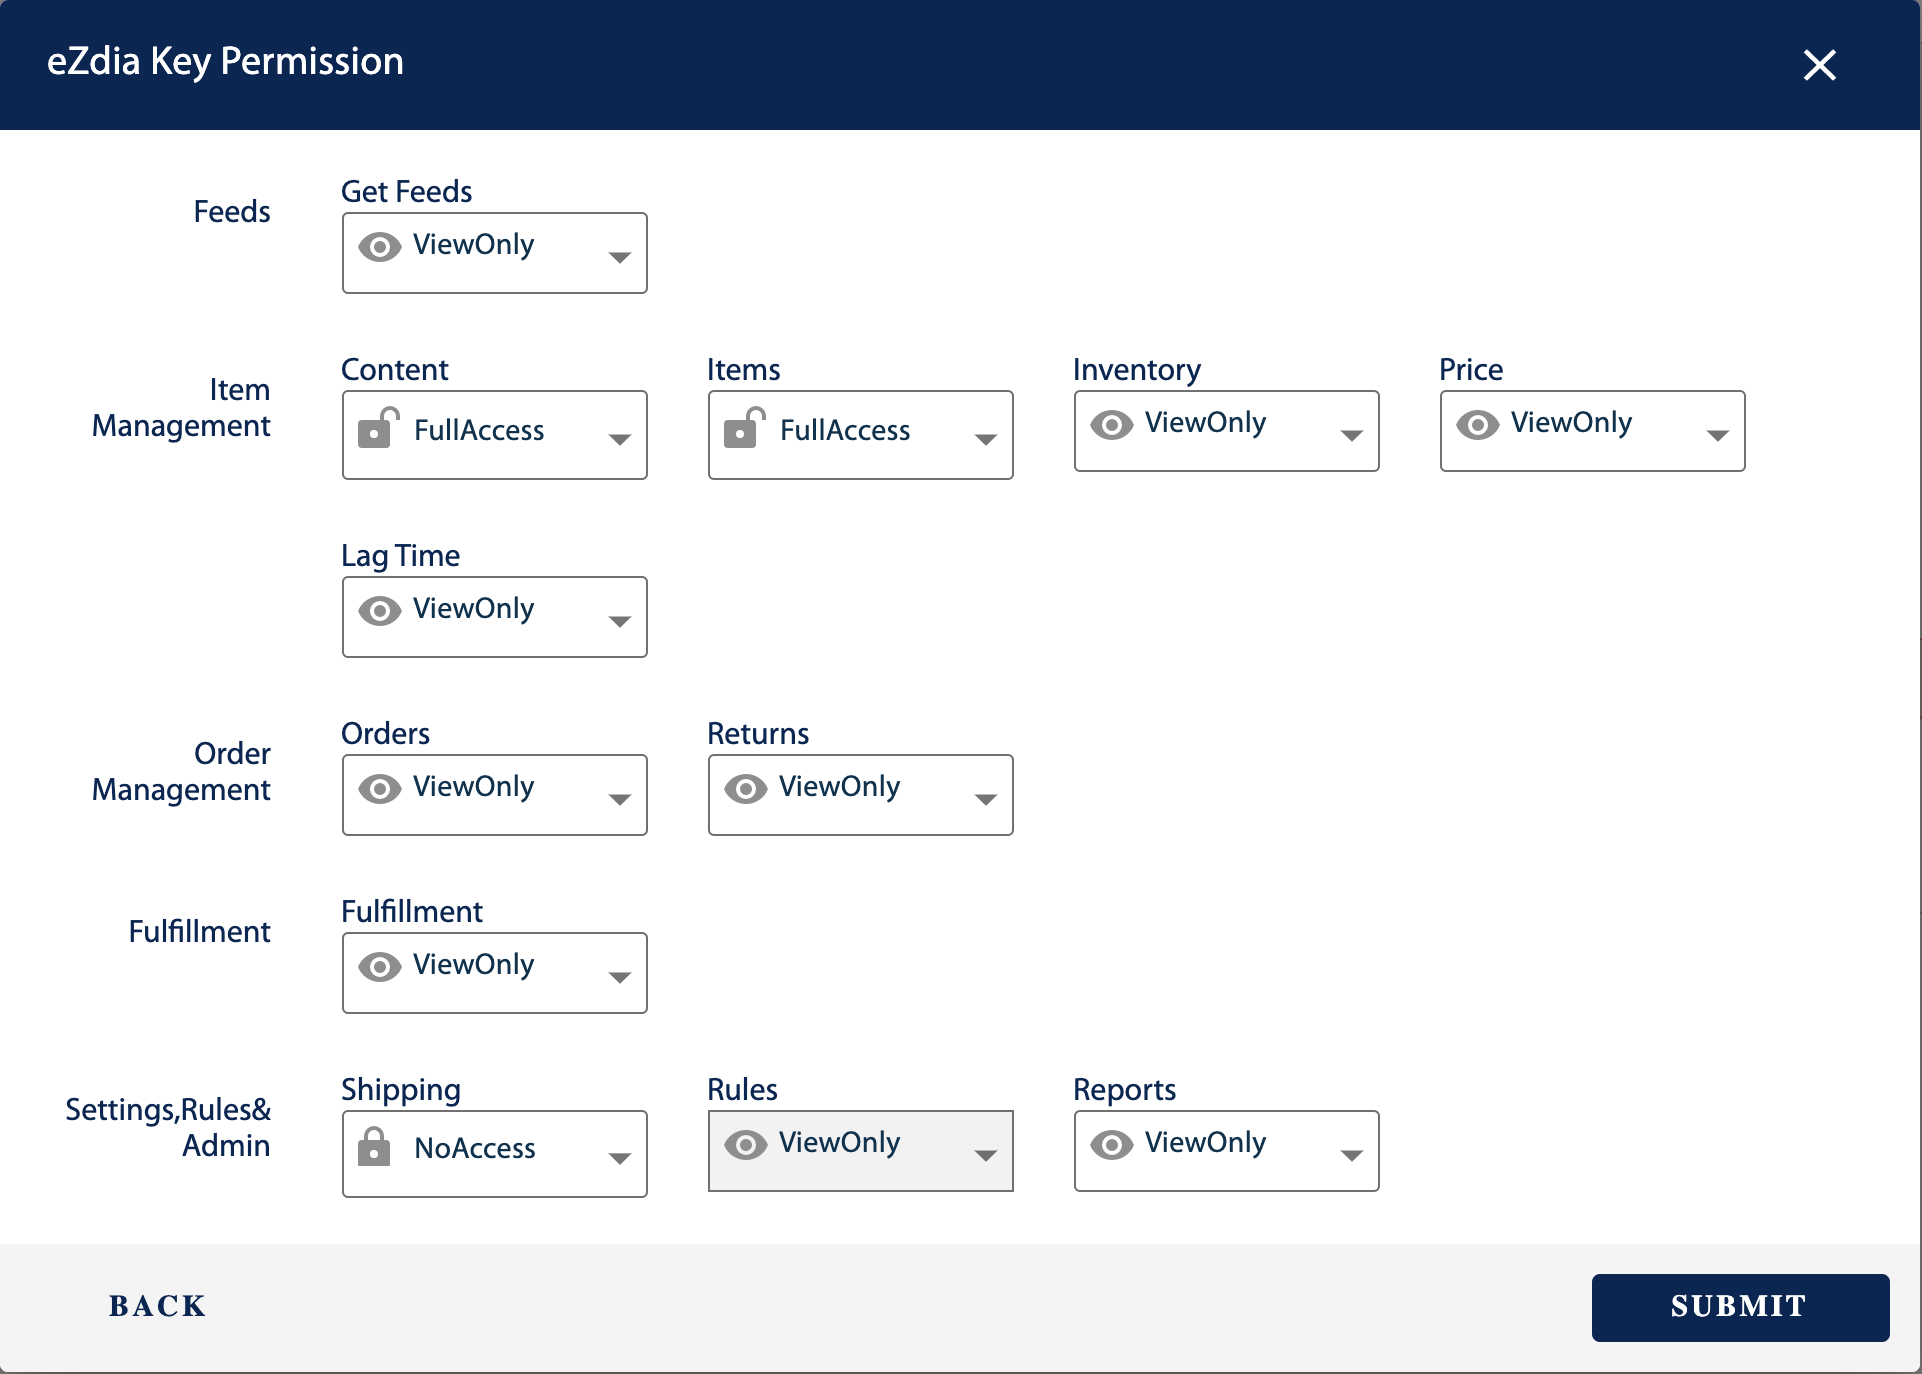1922x1374 pixels.
Task: Close the eZdia Key Permission dialog
Action: pyautogui.click(x=1819, y=65)
